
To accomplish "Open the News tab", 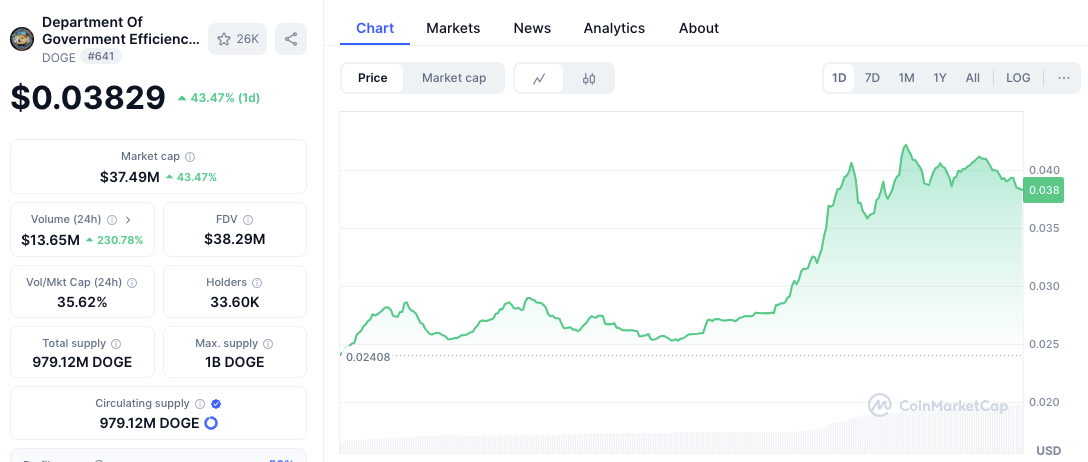I will click(532, 28).
